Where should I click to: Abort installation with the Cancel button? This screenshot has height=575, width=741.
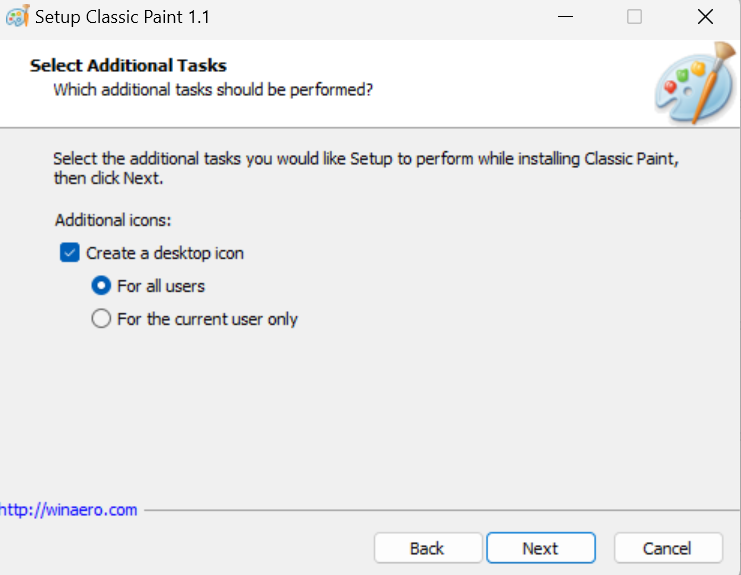668,548
